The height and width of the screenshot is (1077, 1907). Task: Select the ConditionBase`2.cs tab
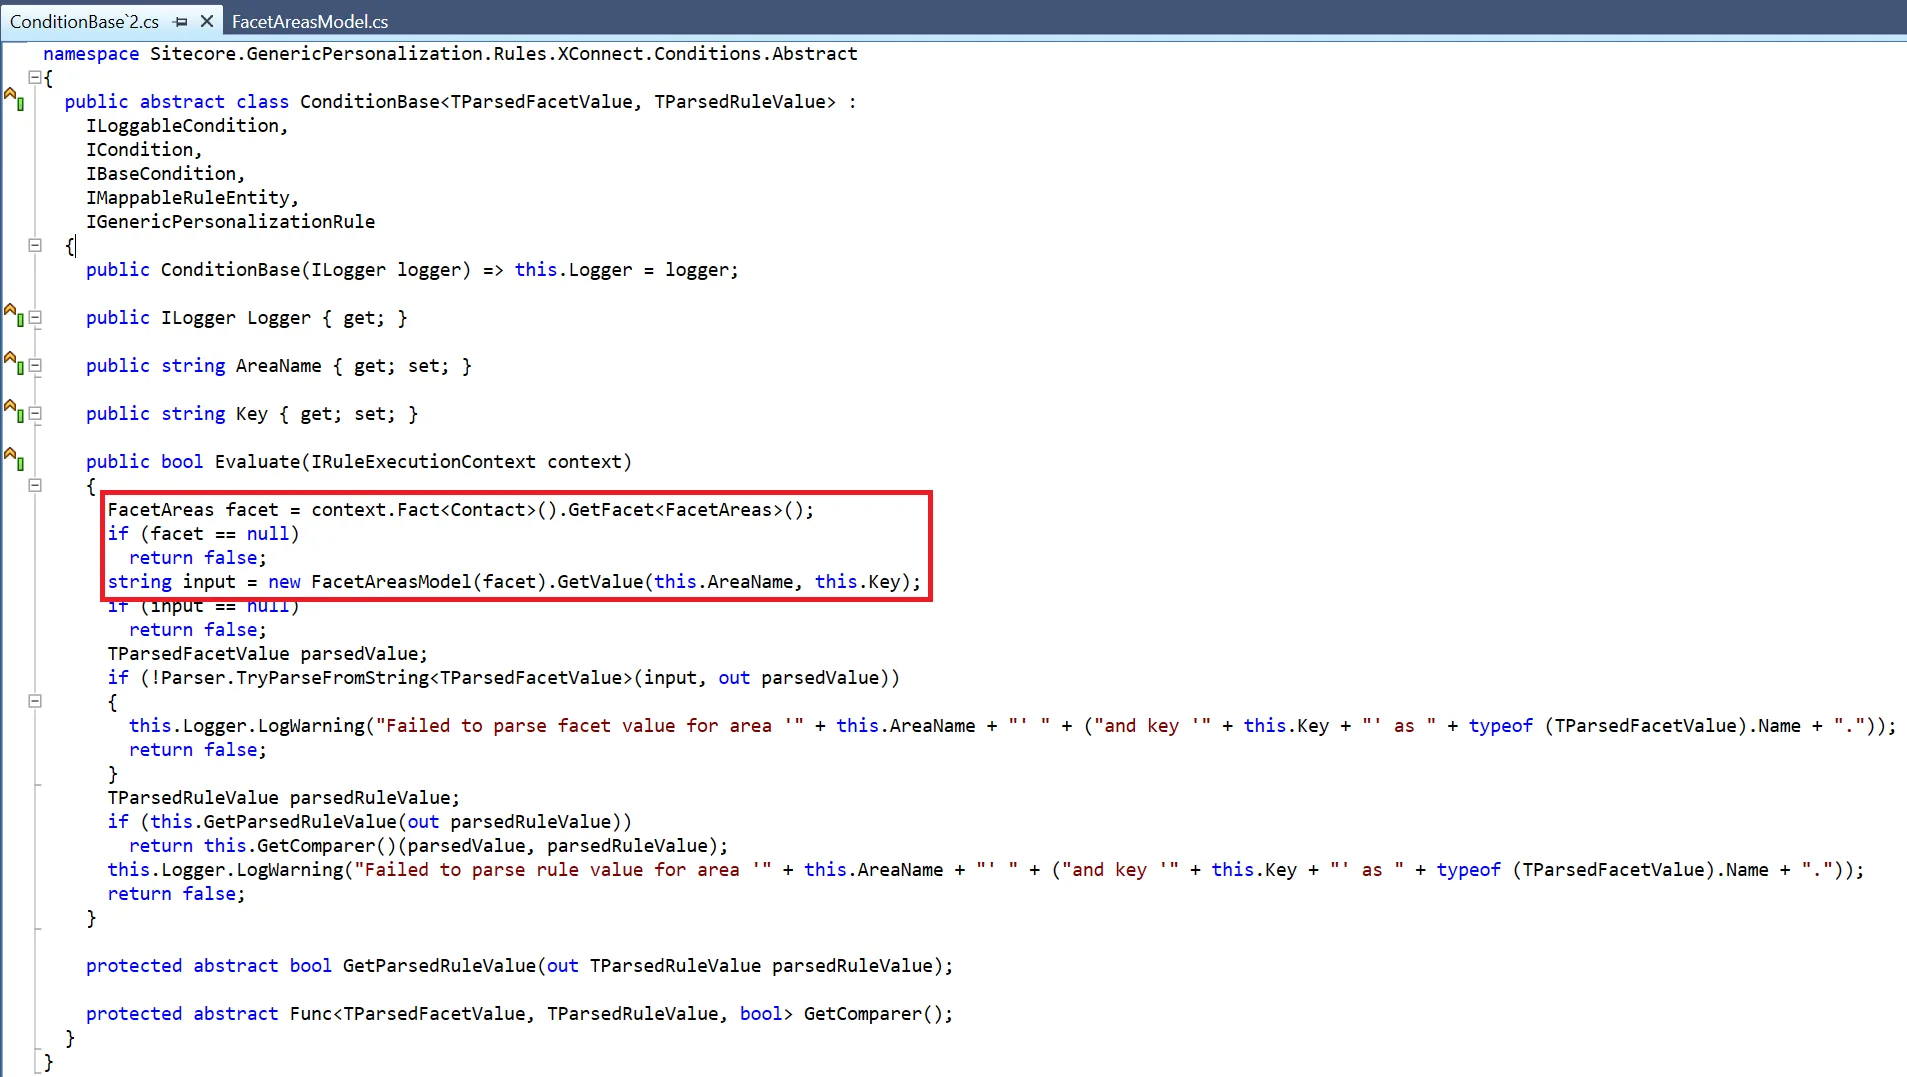[84, 21]
